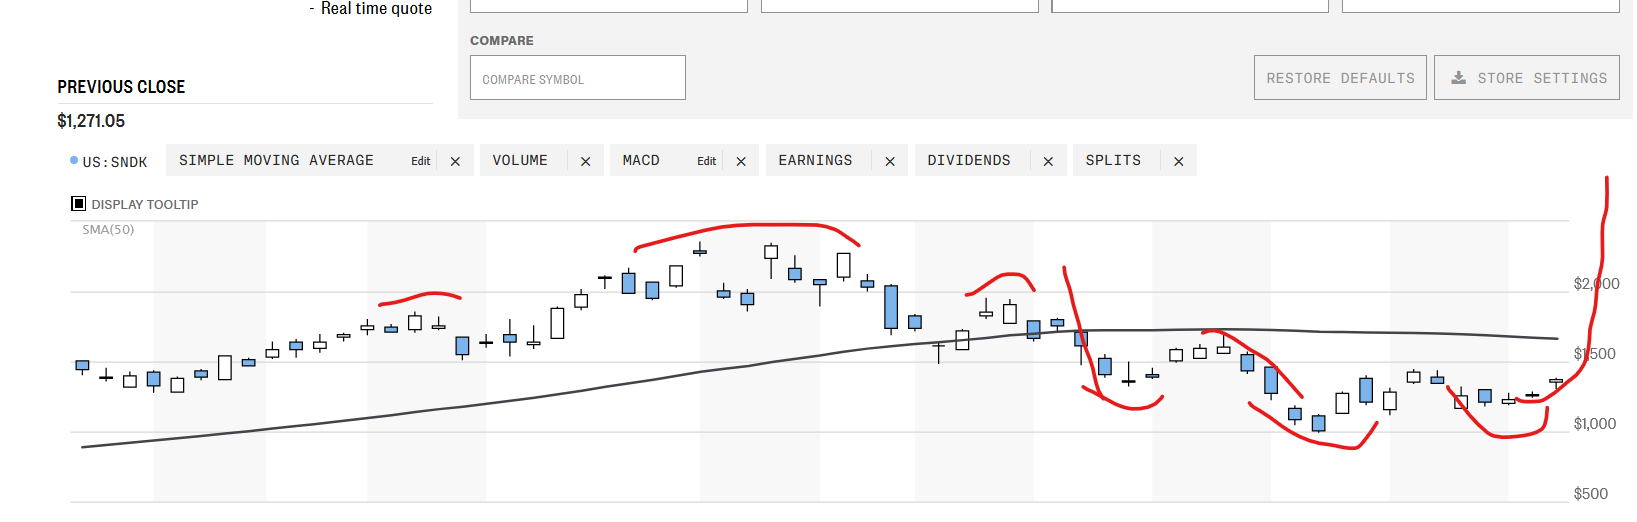This screenshot has height=522, width=1637.
Task: Select the Volume chip label
Action: tap(520, 160)
